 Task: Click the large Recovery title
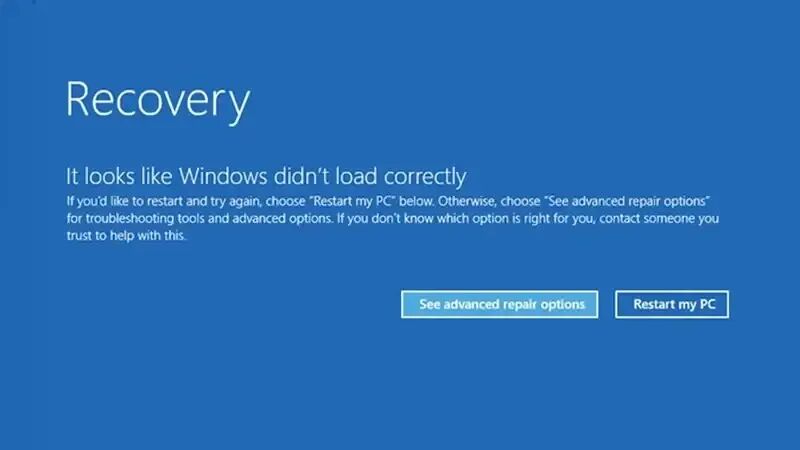tap(158, 101)
